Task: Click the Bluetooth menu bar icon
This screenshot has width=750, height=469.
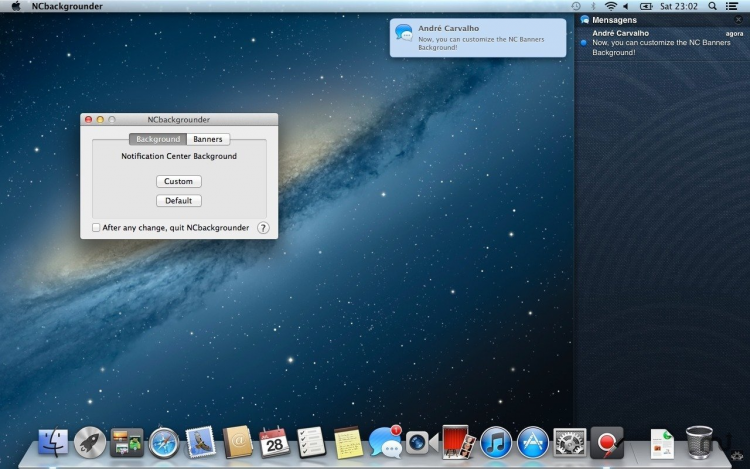Action: (593, 6)
